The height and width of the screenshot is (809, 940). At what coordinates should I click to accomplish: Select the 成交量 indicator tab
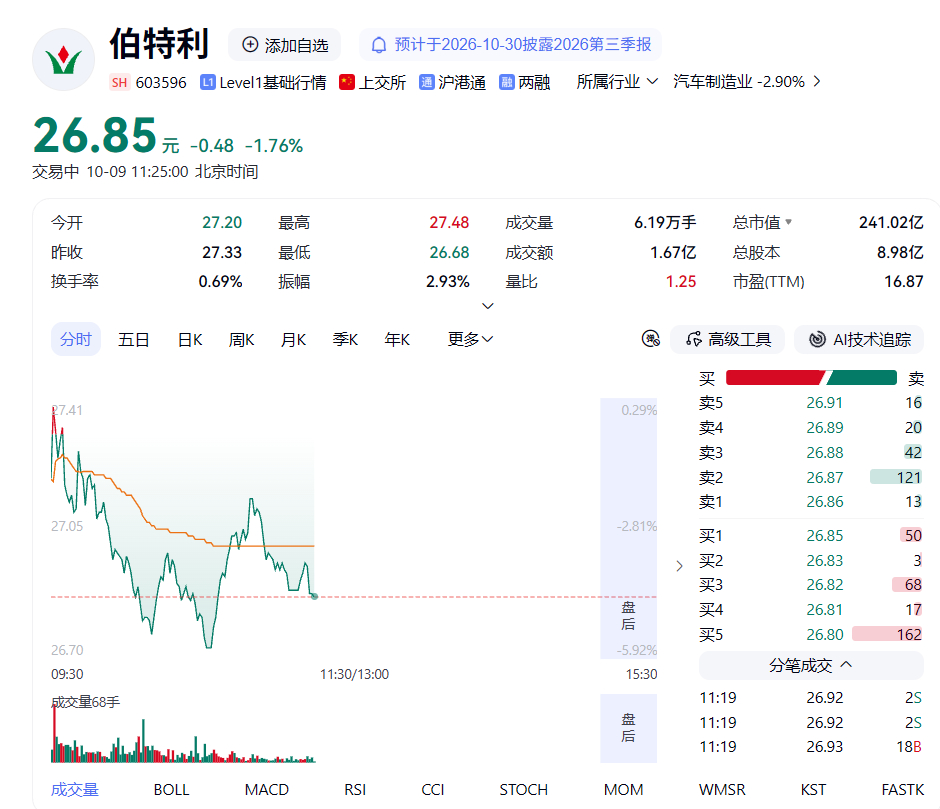tap(74, 790)
